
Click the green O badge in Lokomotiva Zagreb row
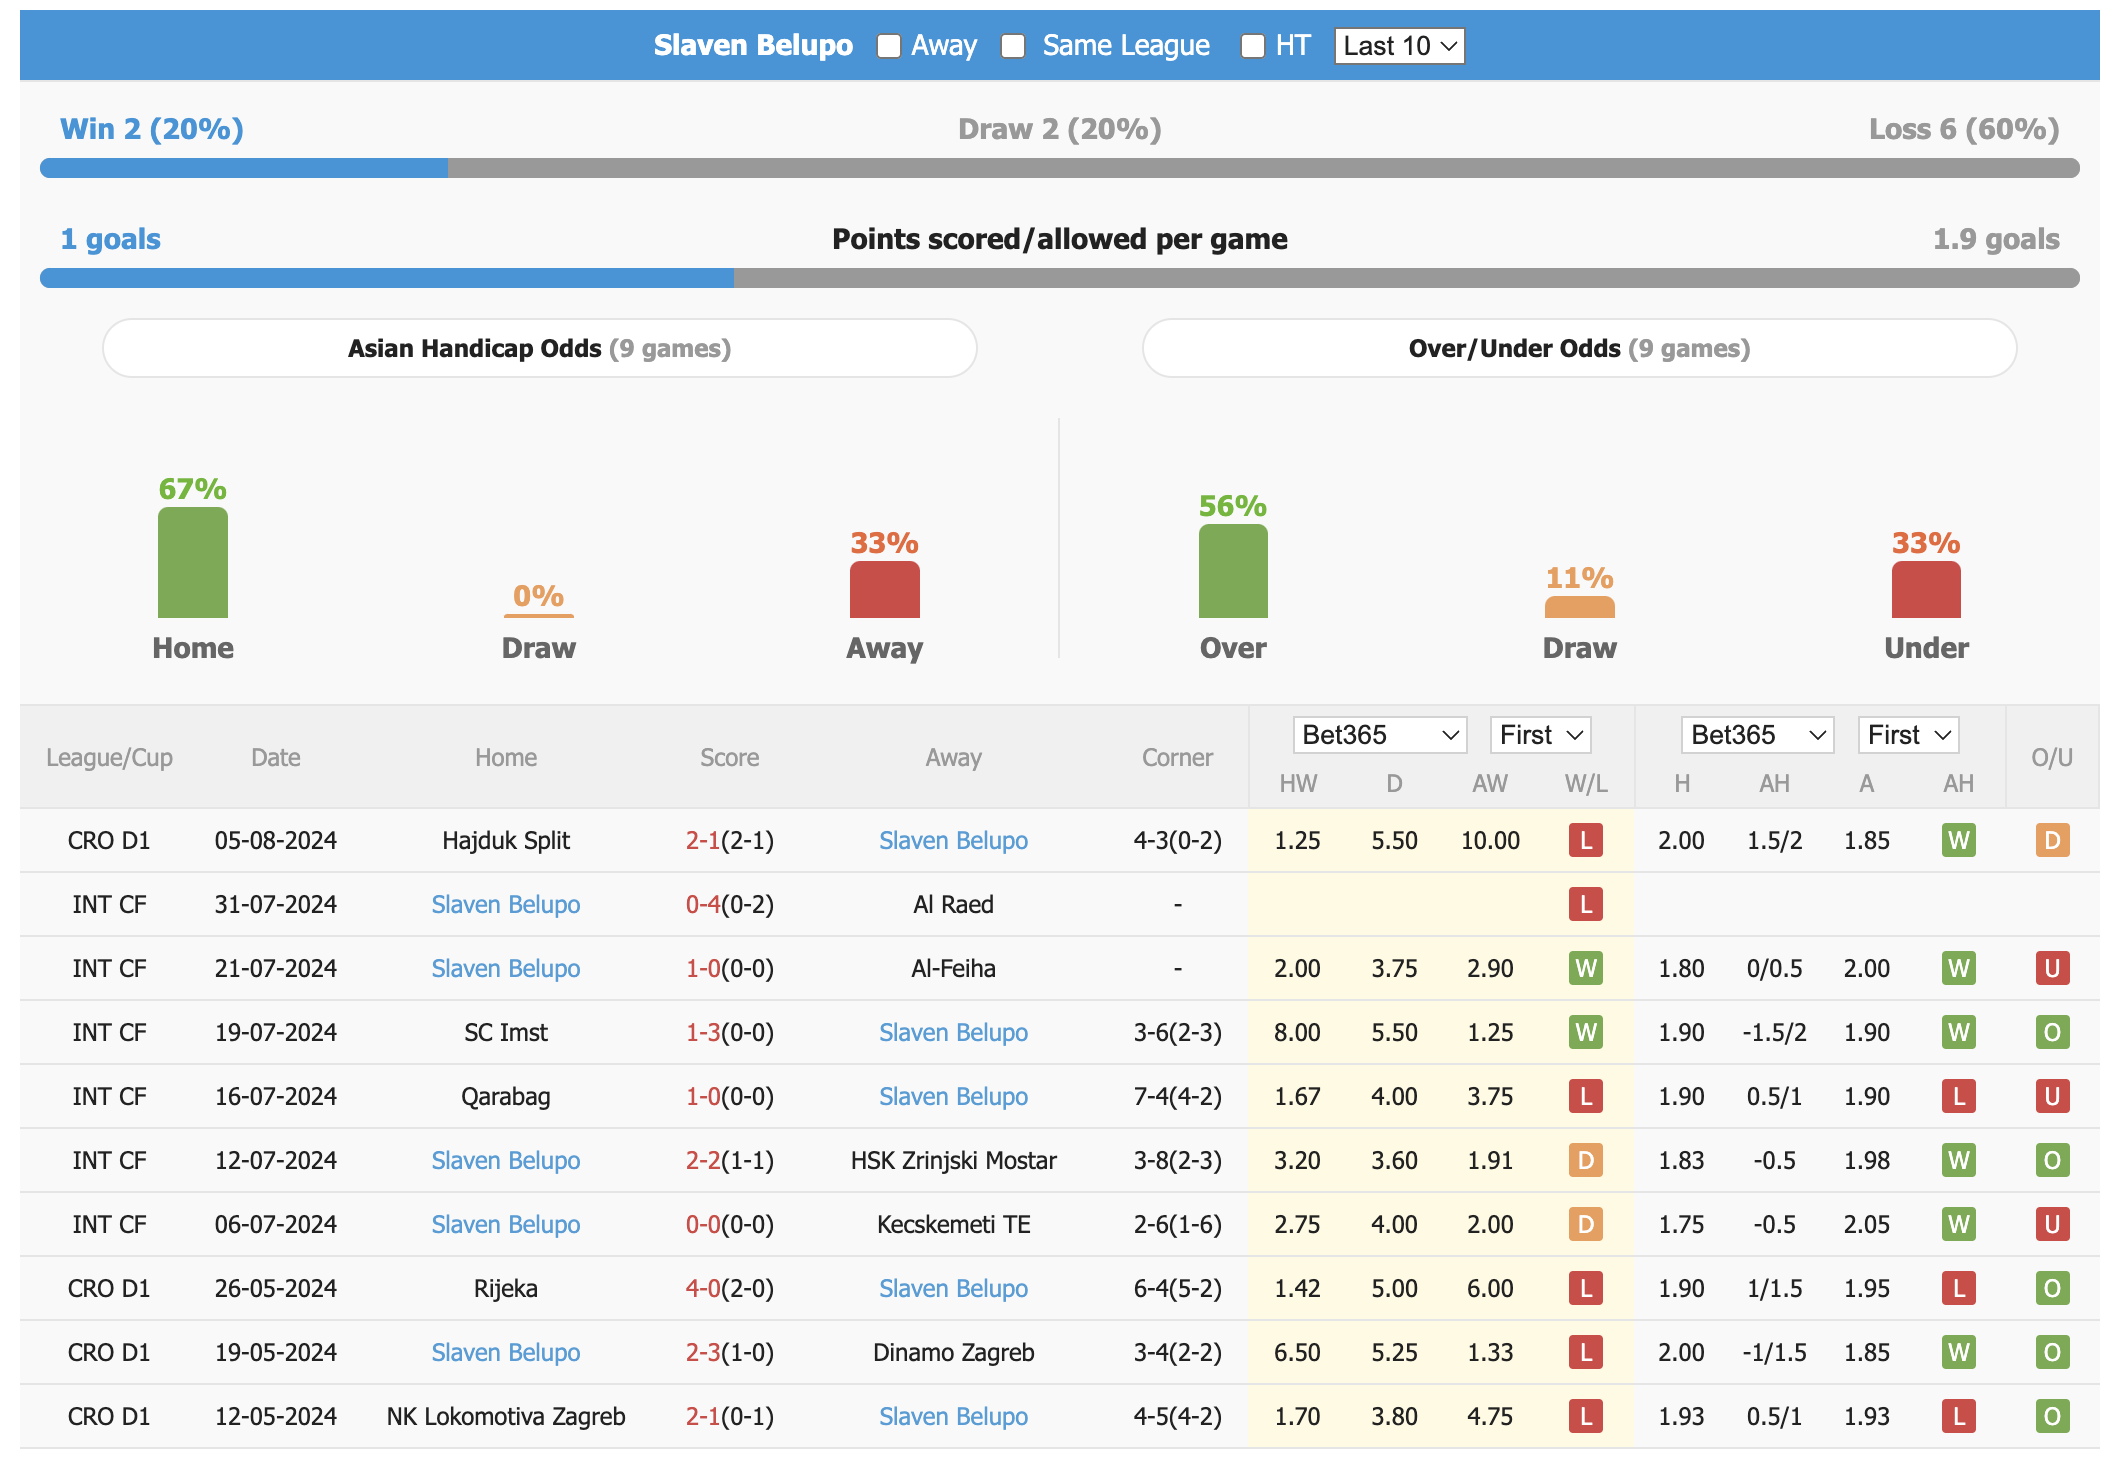tap(2052, 1416)
